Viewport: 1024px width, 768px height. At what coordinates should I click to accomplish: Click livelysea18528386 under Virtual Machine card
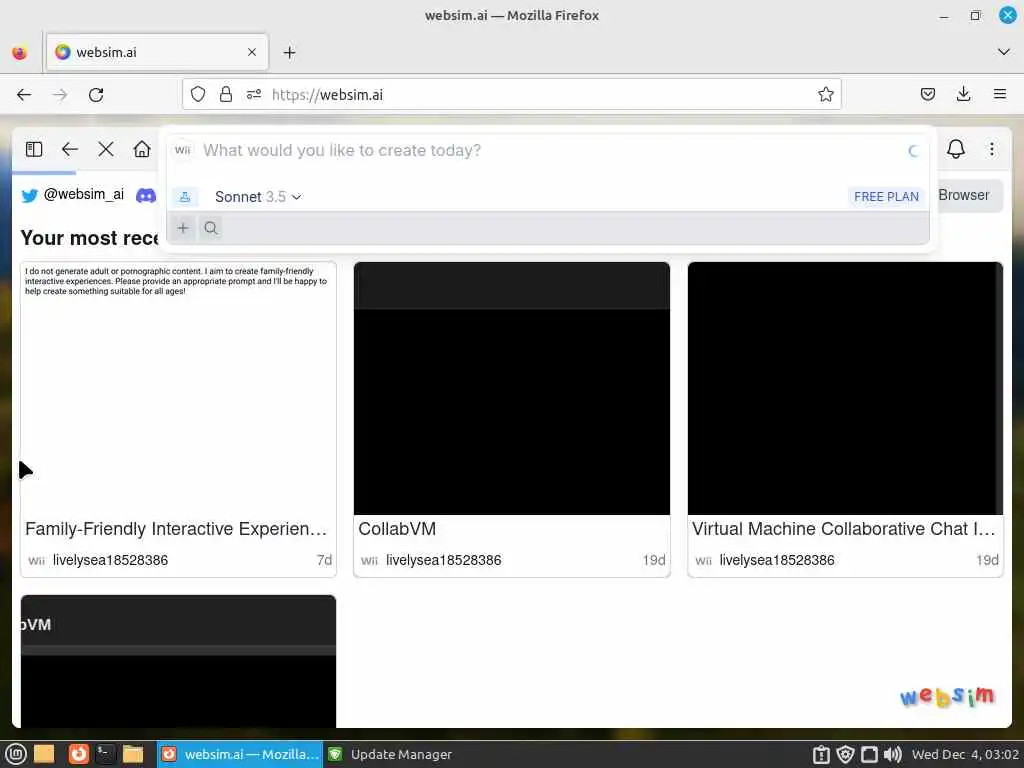point(777,560)
